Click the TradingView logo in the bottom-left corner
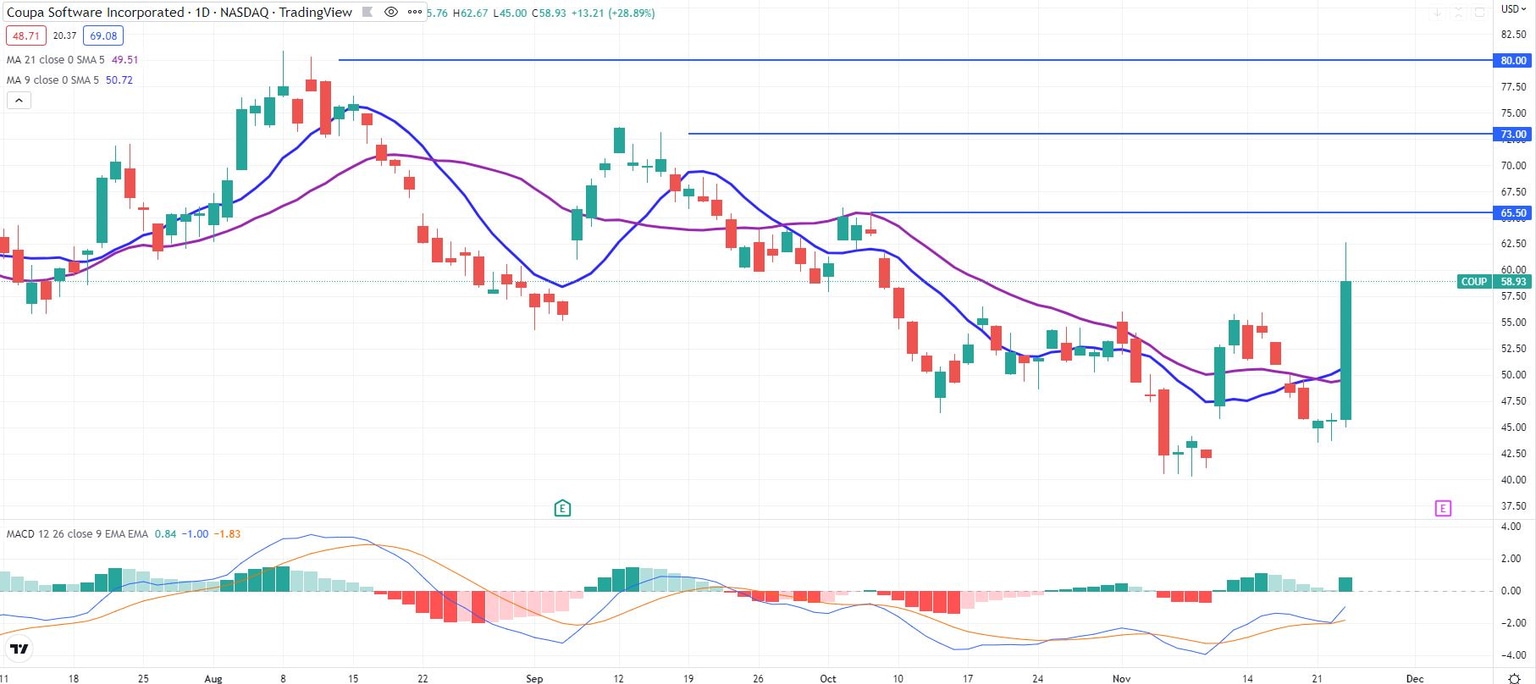The image size is (1536, 684). (x=18, y=648)
